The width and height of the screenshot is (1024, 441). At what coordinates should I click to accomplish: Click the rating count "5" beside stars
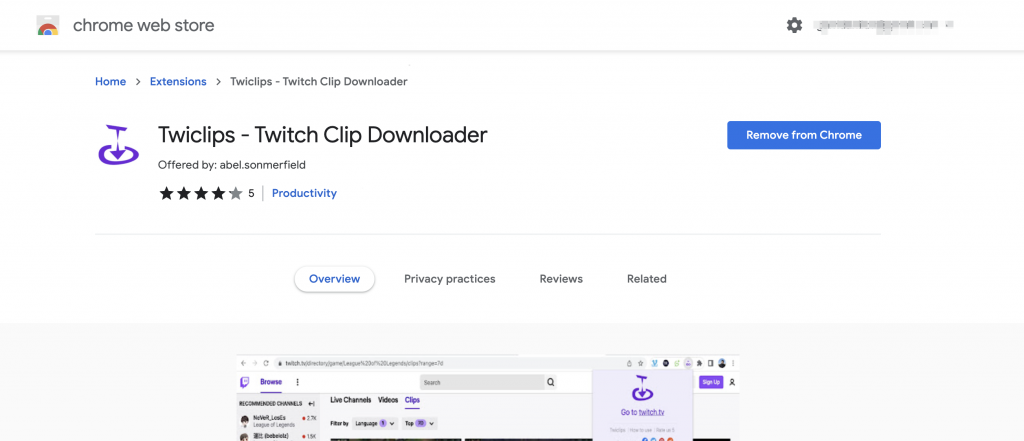(x=251, y=193)
